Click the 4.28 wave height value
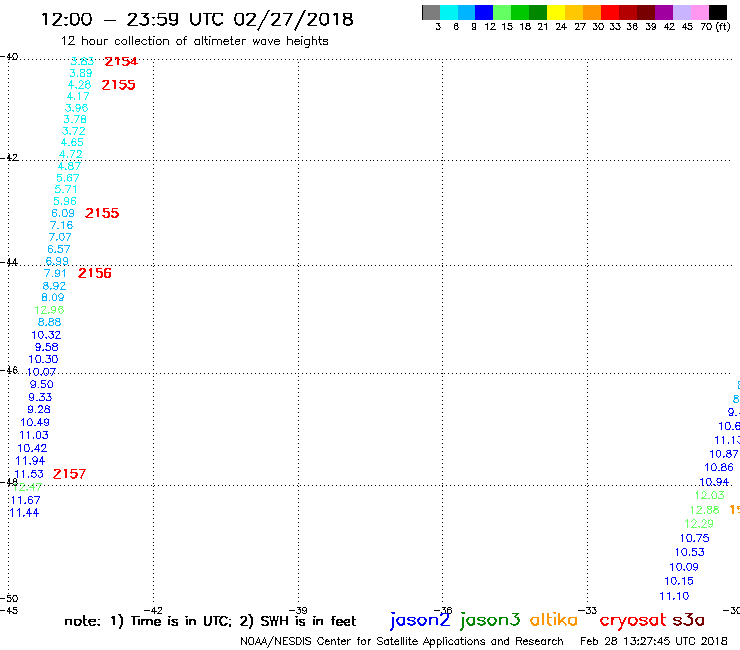This screenshot has width=740, height=650. click(79, 85)
